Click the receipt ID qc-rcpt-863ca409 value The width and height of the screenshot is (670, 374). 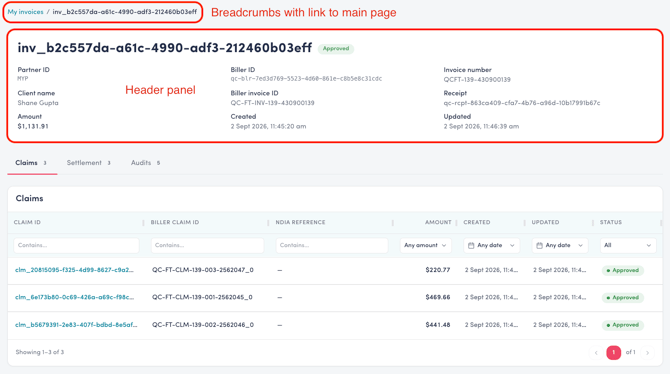[x=522, y=103]
